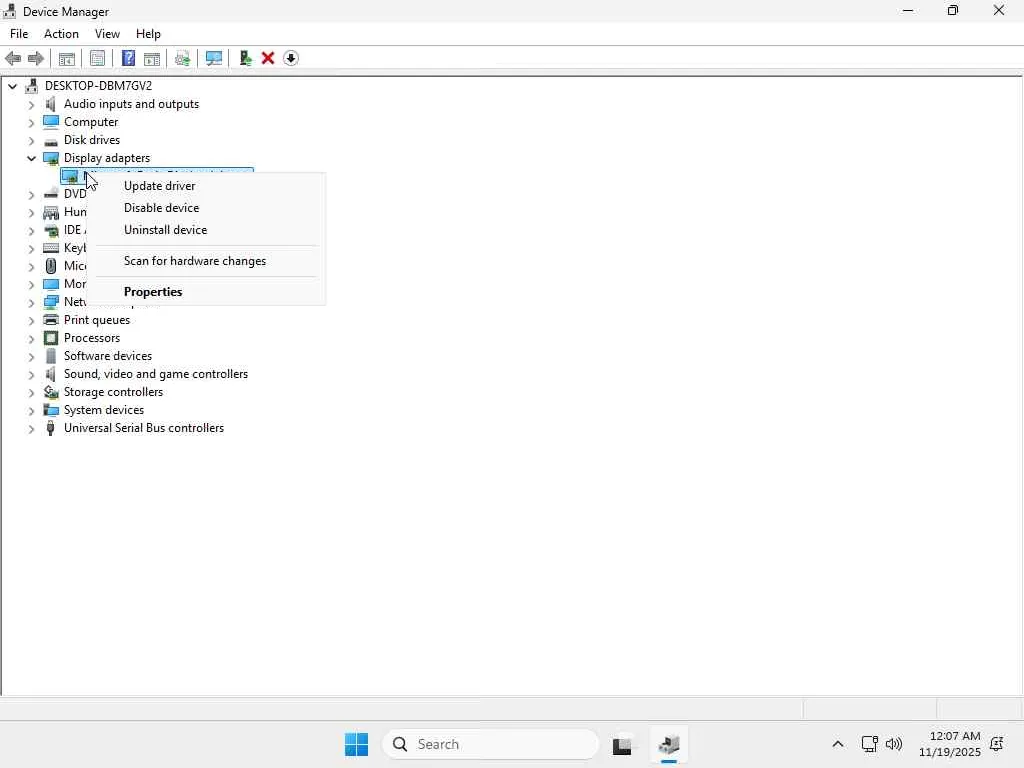Click the Print queues printer icon
Image resolution: width=1024 pixels, height=768 pixels.
click(51, 320)
